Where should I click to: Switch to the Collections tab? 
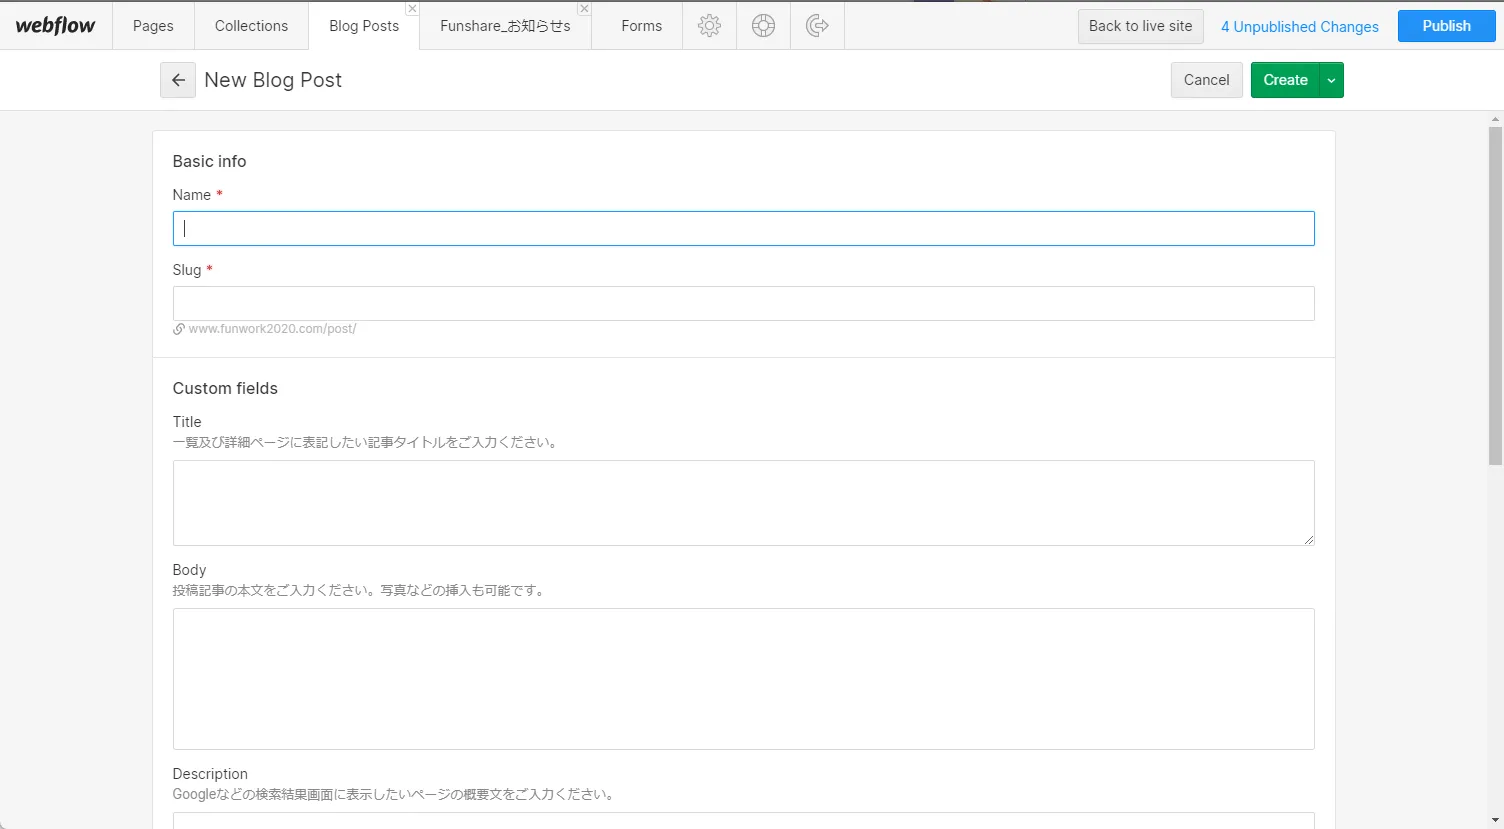click(251, 26)
